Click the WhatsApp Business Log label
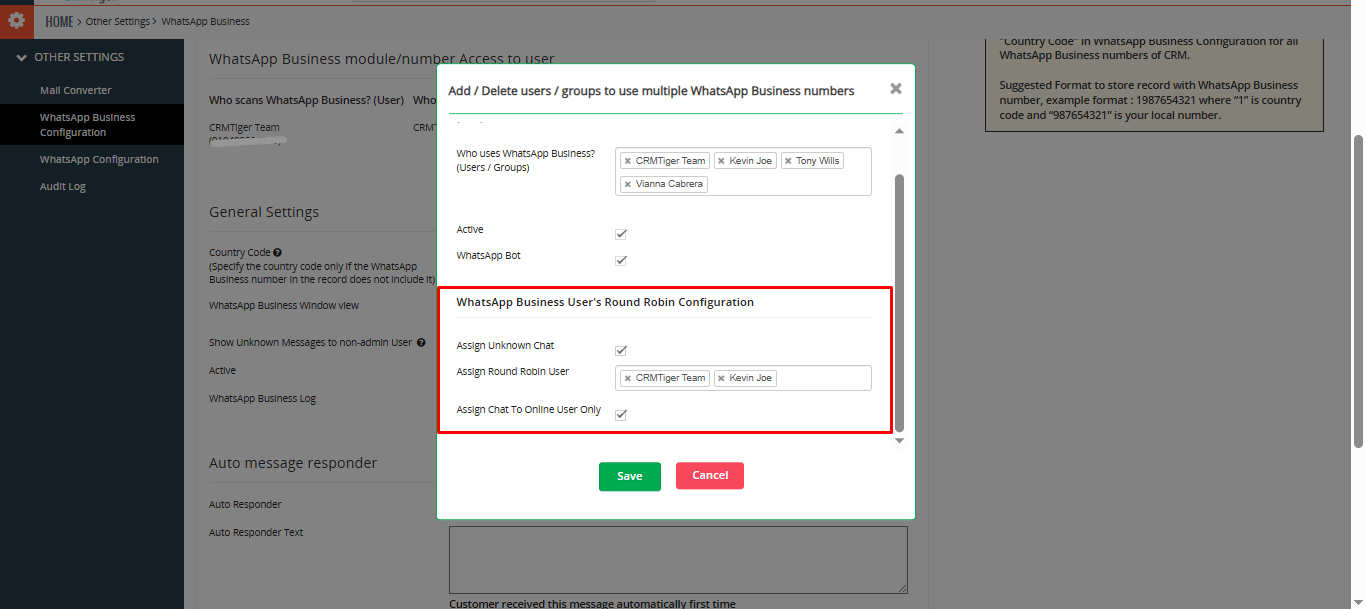1365x609 pixels. coord(262,398)
